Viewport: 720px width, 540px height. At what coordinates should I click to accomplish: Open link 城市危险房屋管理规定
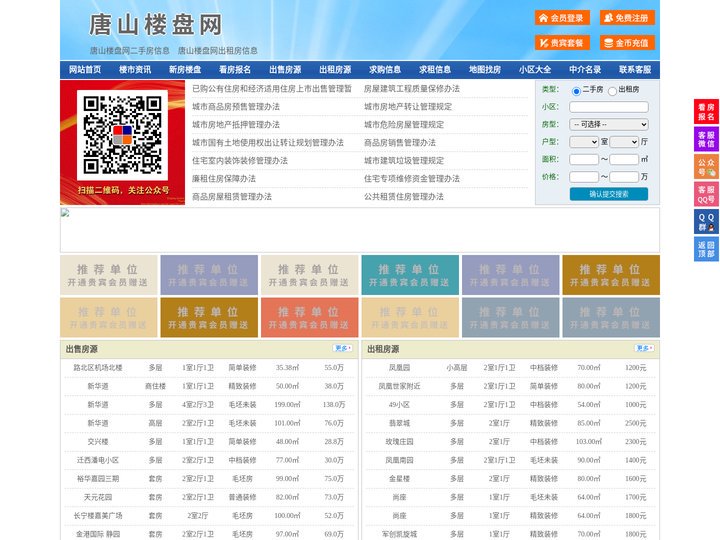[404, 124]
